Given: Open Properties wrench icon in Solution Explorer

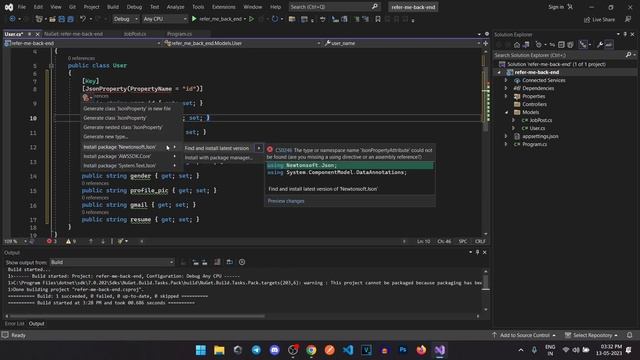Looking at the screenshot, I should [600, 44].
